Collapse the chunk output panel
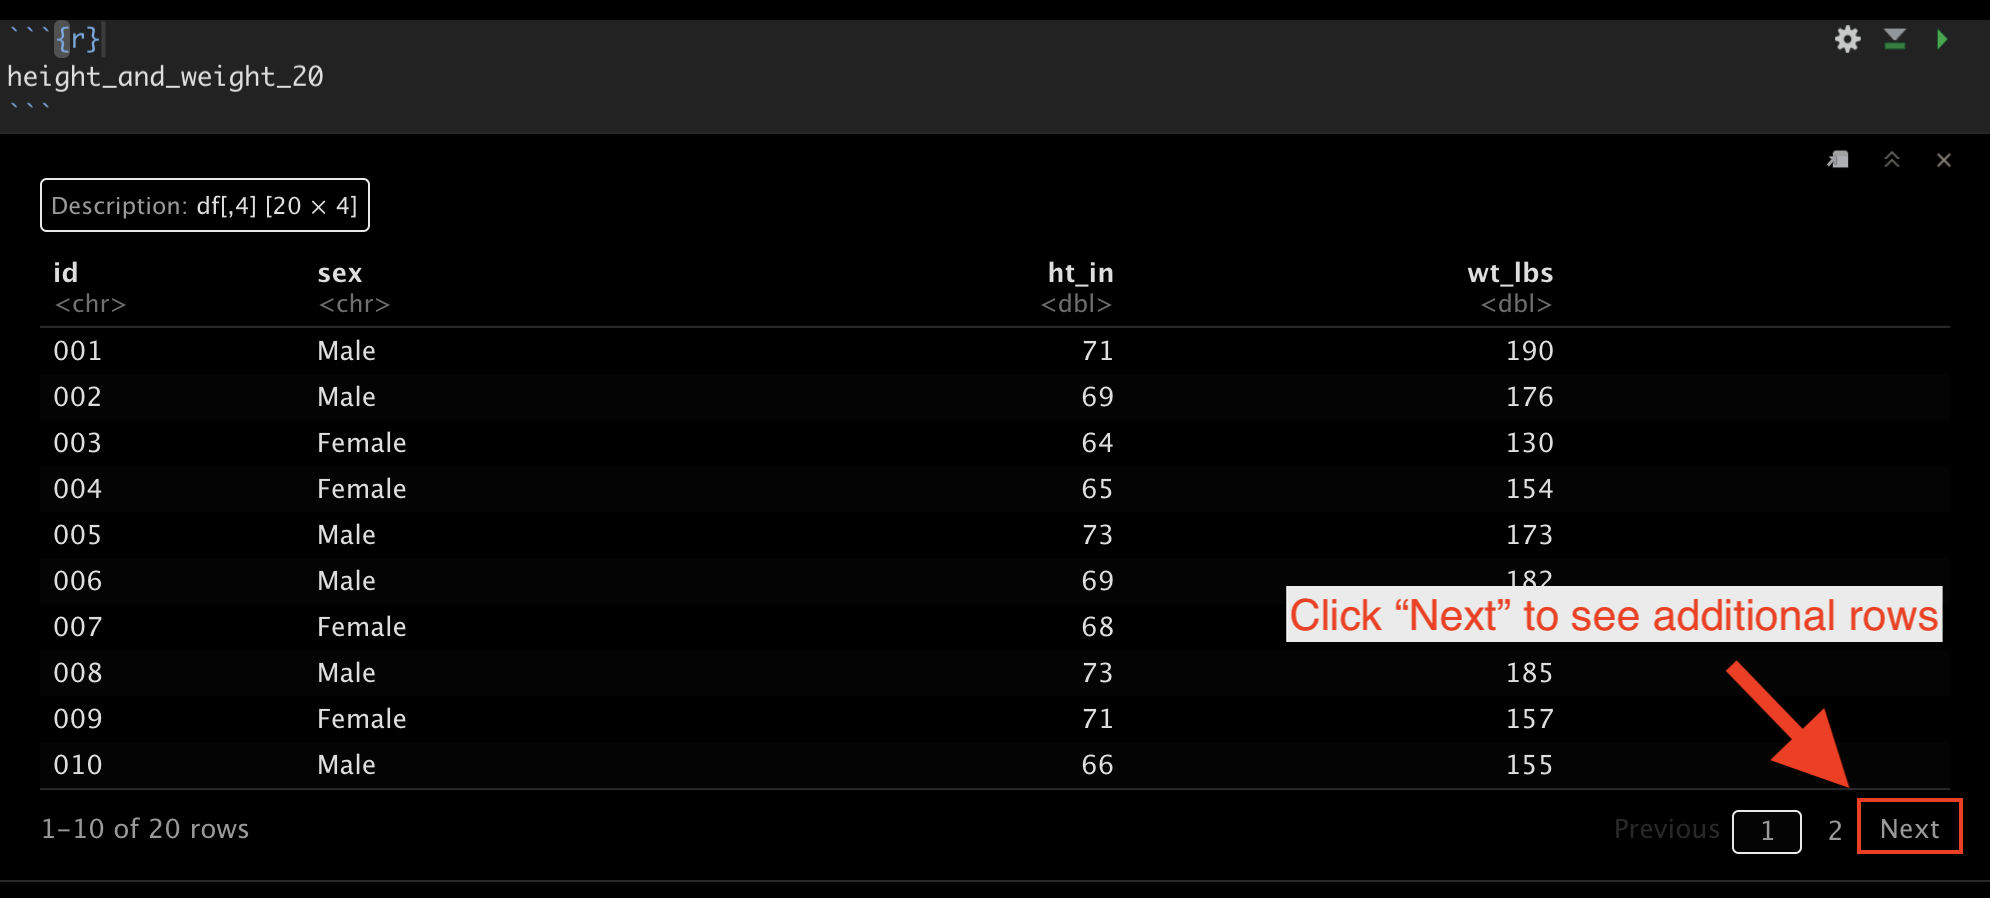This screenshot has width=1990, height=898. (x=1891, y=160)
